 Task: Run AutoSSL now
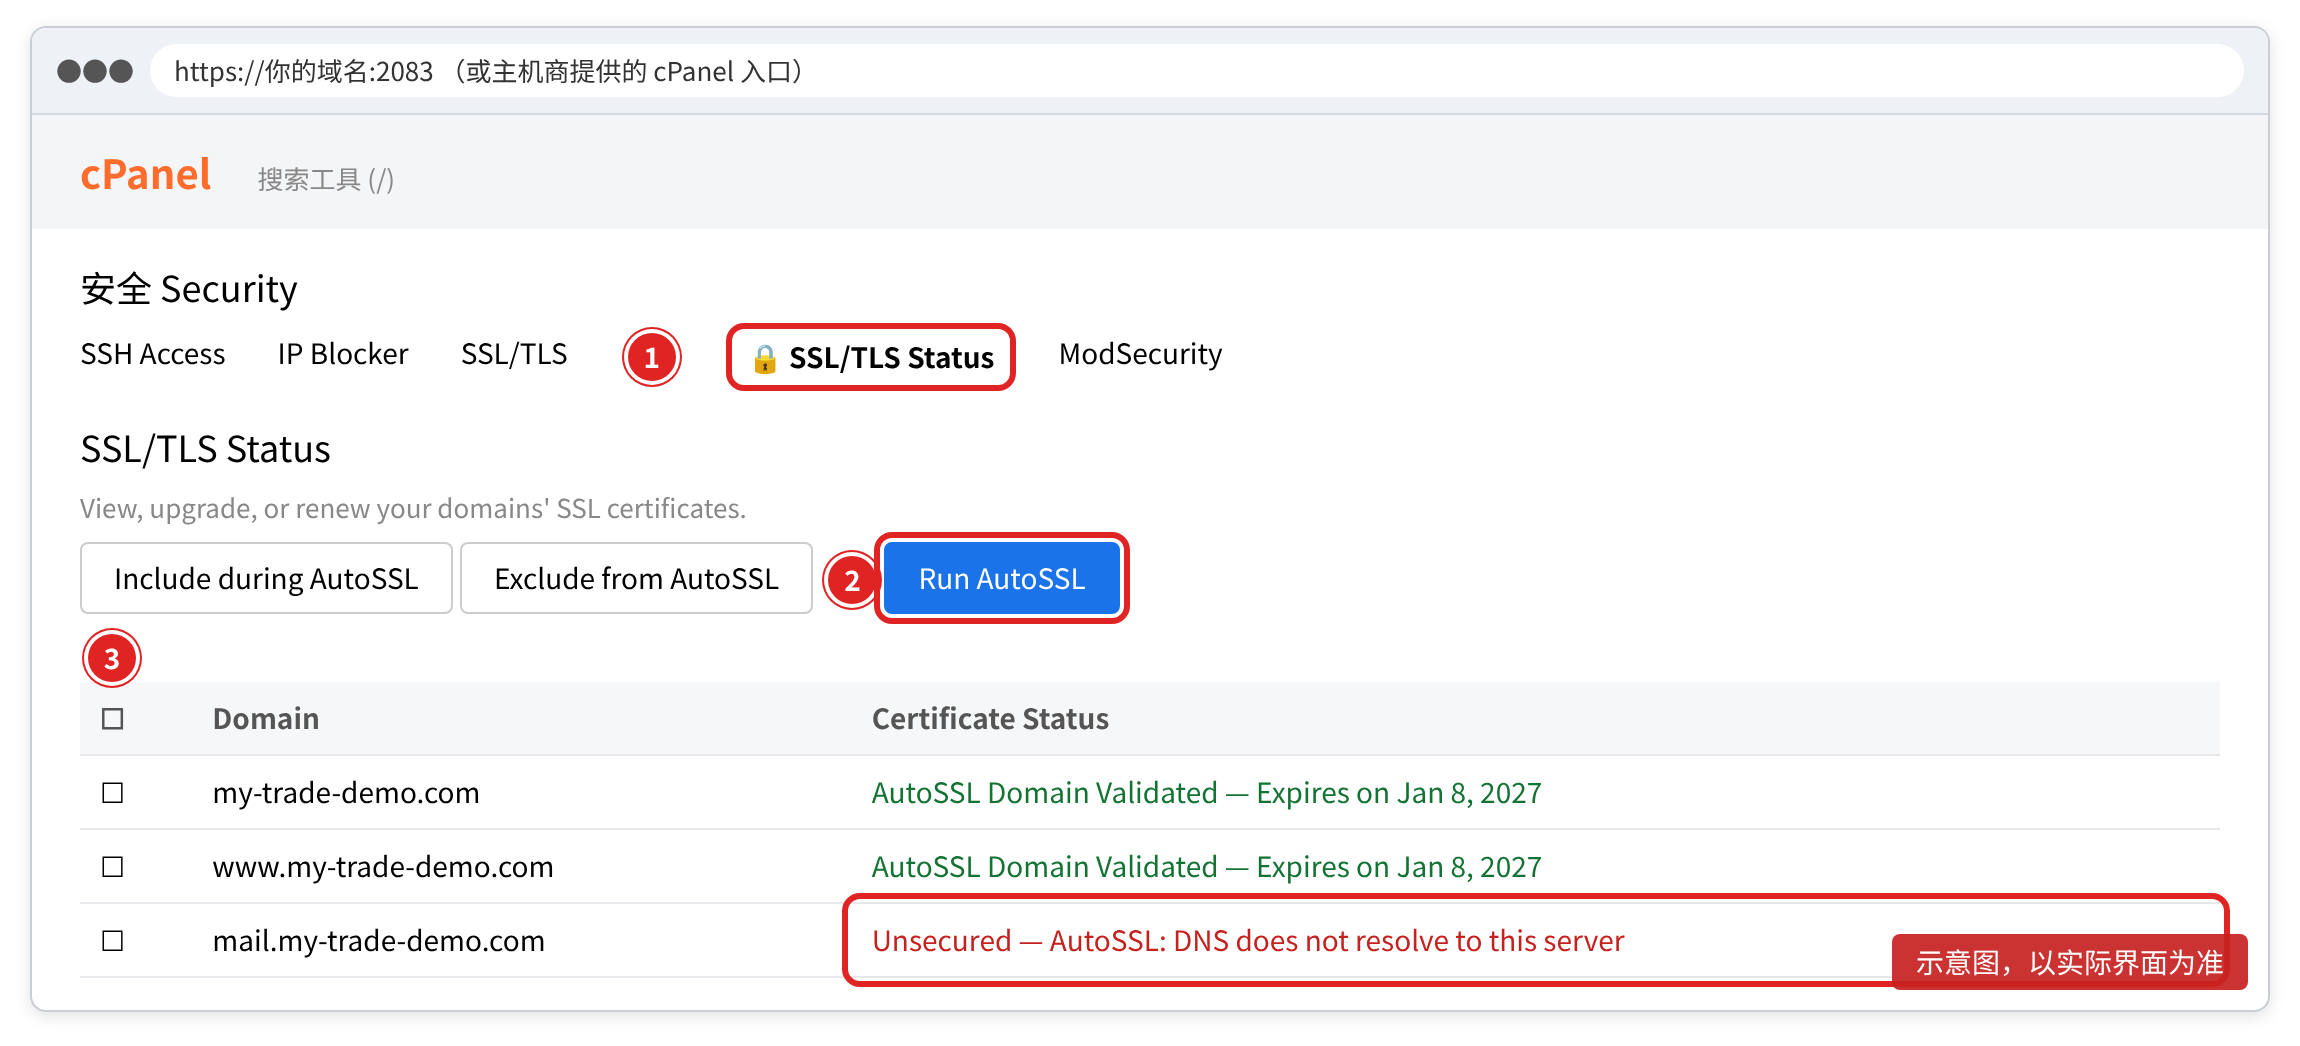[1002, 578]
